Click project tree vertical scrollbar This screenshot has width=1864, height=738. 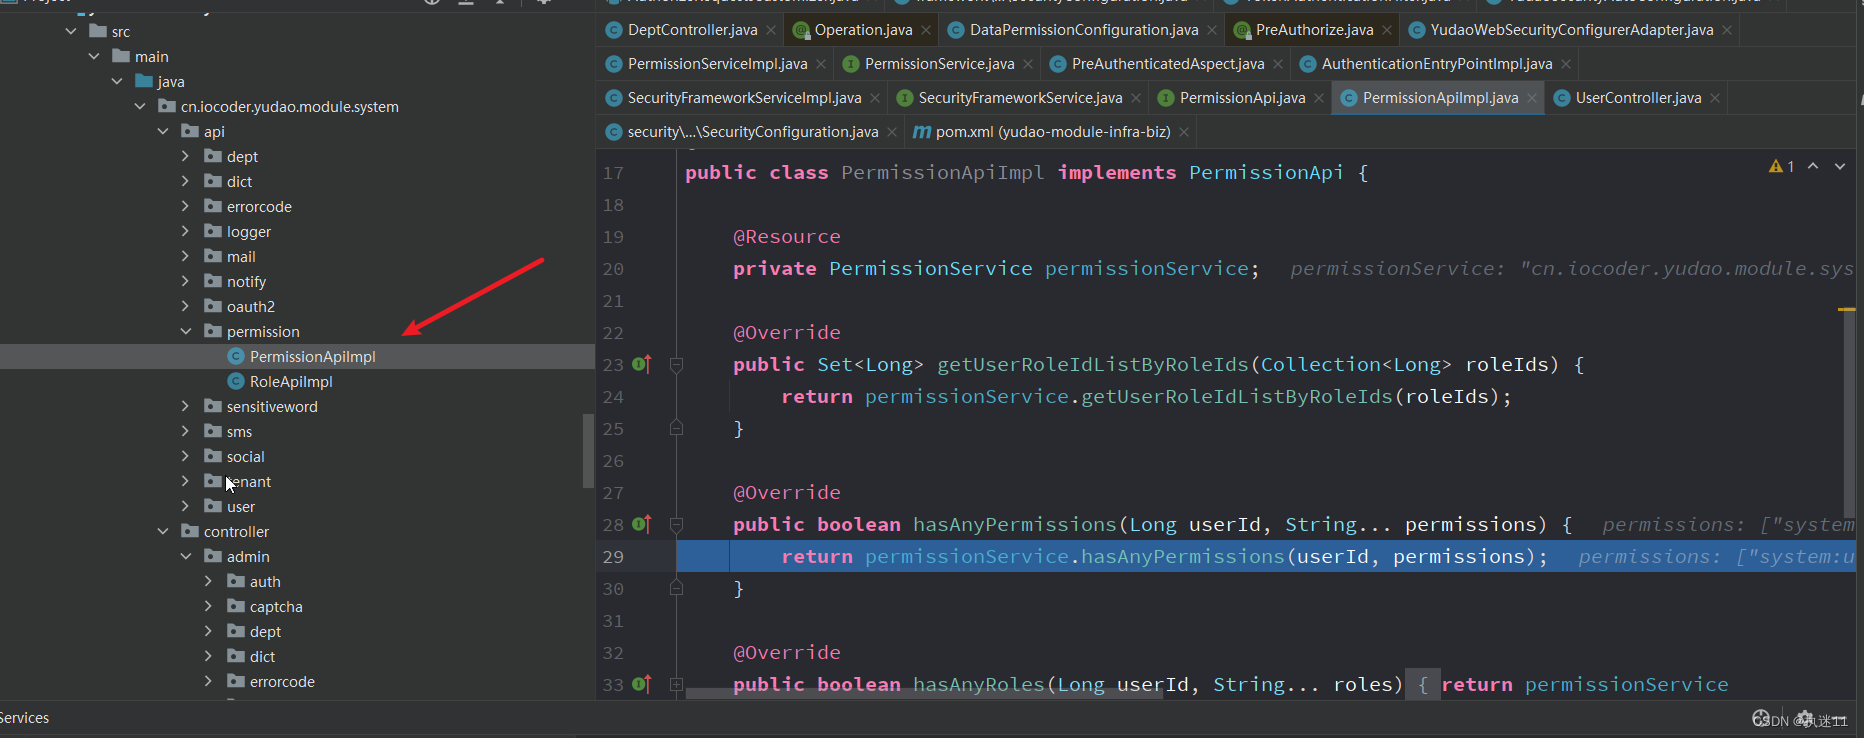(x=588, y=450)
